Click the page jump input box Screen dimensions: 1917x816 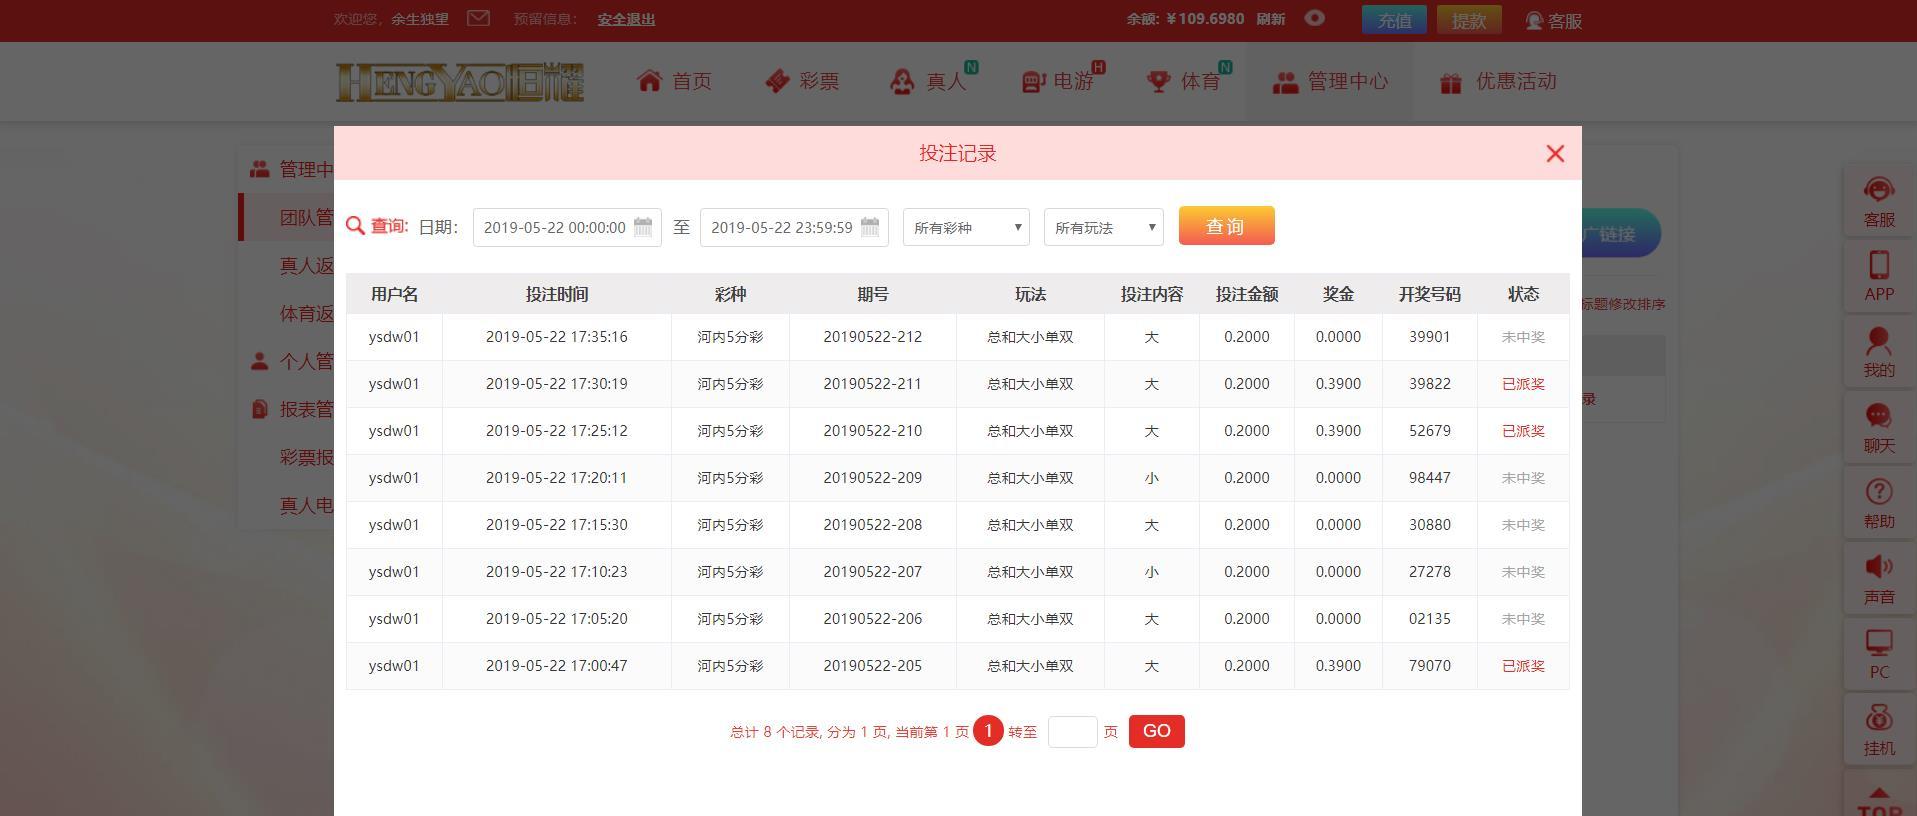pyautogui.click(x=1072, y=731)
